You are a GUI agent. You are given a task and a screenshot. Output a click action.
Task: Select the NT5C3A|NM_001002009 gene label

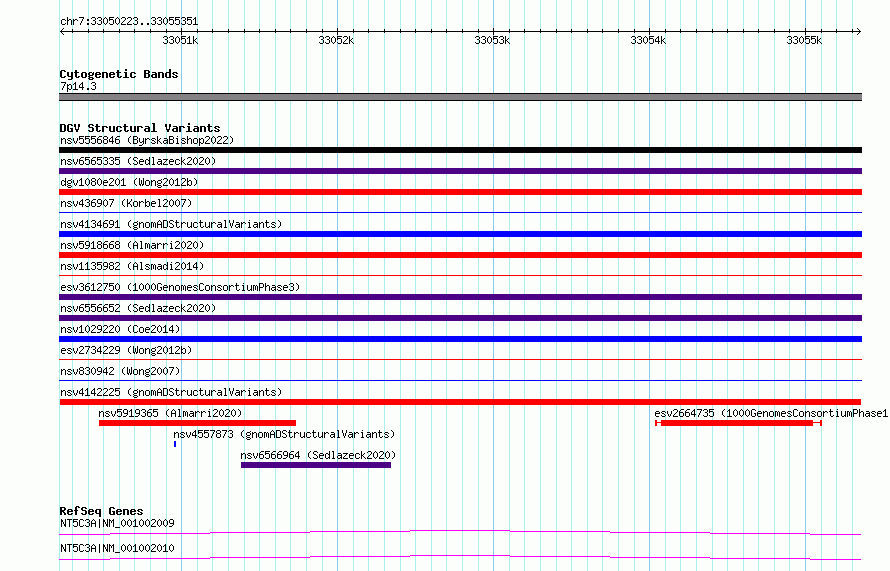pos(117,523)
